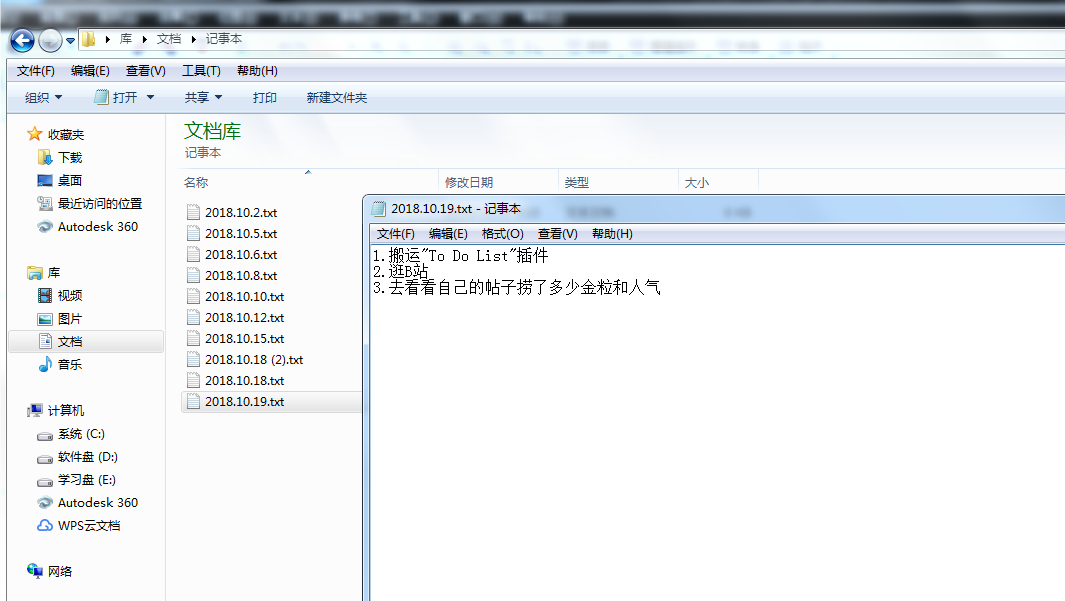Open Notepad's 格式(O) menu
Viewport: 1065px width, 601px height.
click(503, 234)
